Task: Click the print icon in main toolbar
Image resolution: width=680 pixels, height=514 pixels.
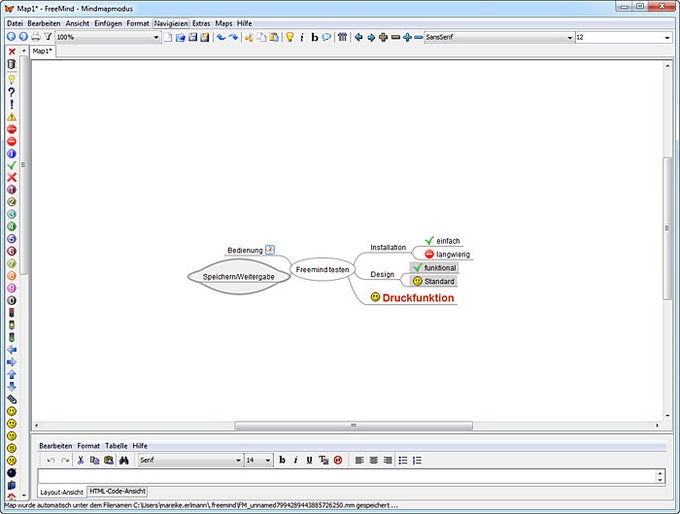Action: pos(36,37)
